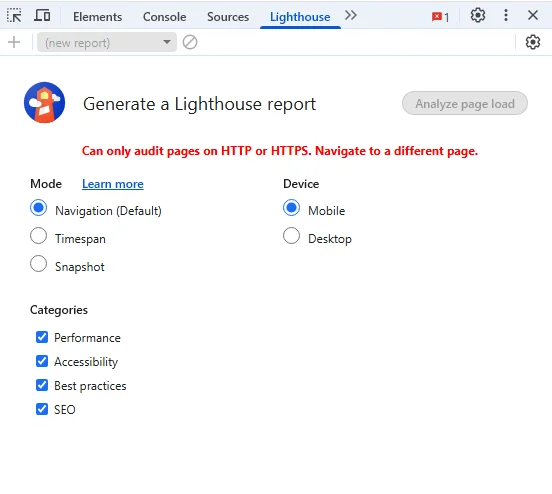Click the Lighthouse logo
The image size is (552, 494).
(44, 102)
